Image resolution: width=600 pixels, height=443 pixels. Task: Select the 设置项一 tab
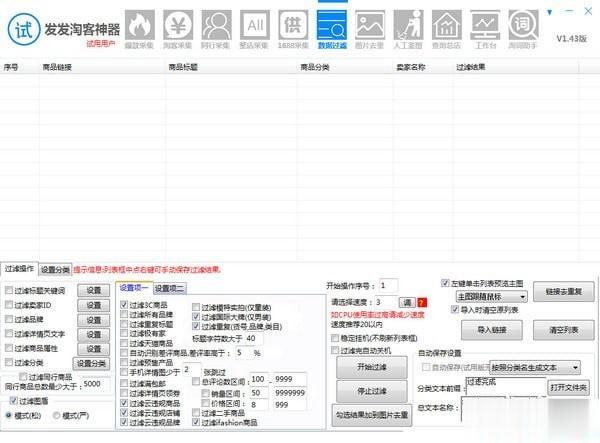click(x=134, y=288)
